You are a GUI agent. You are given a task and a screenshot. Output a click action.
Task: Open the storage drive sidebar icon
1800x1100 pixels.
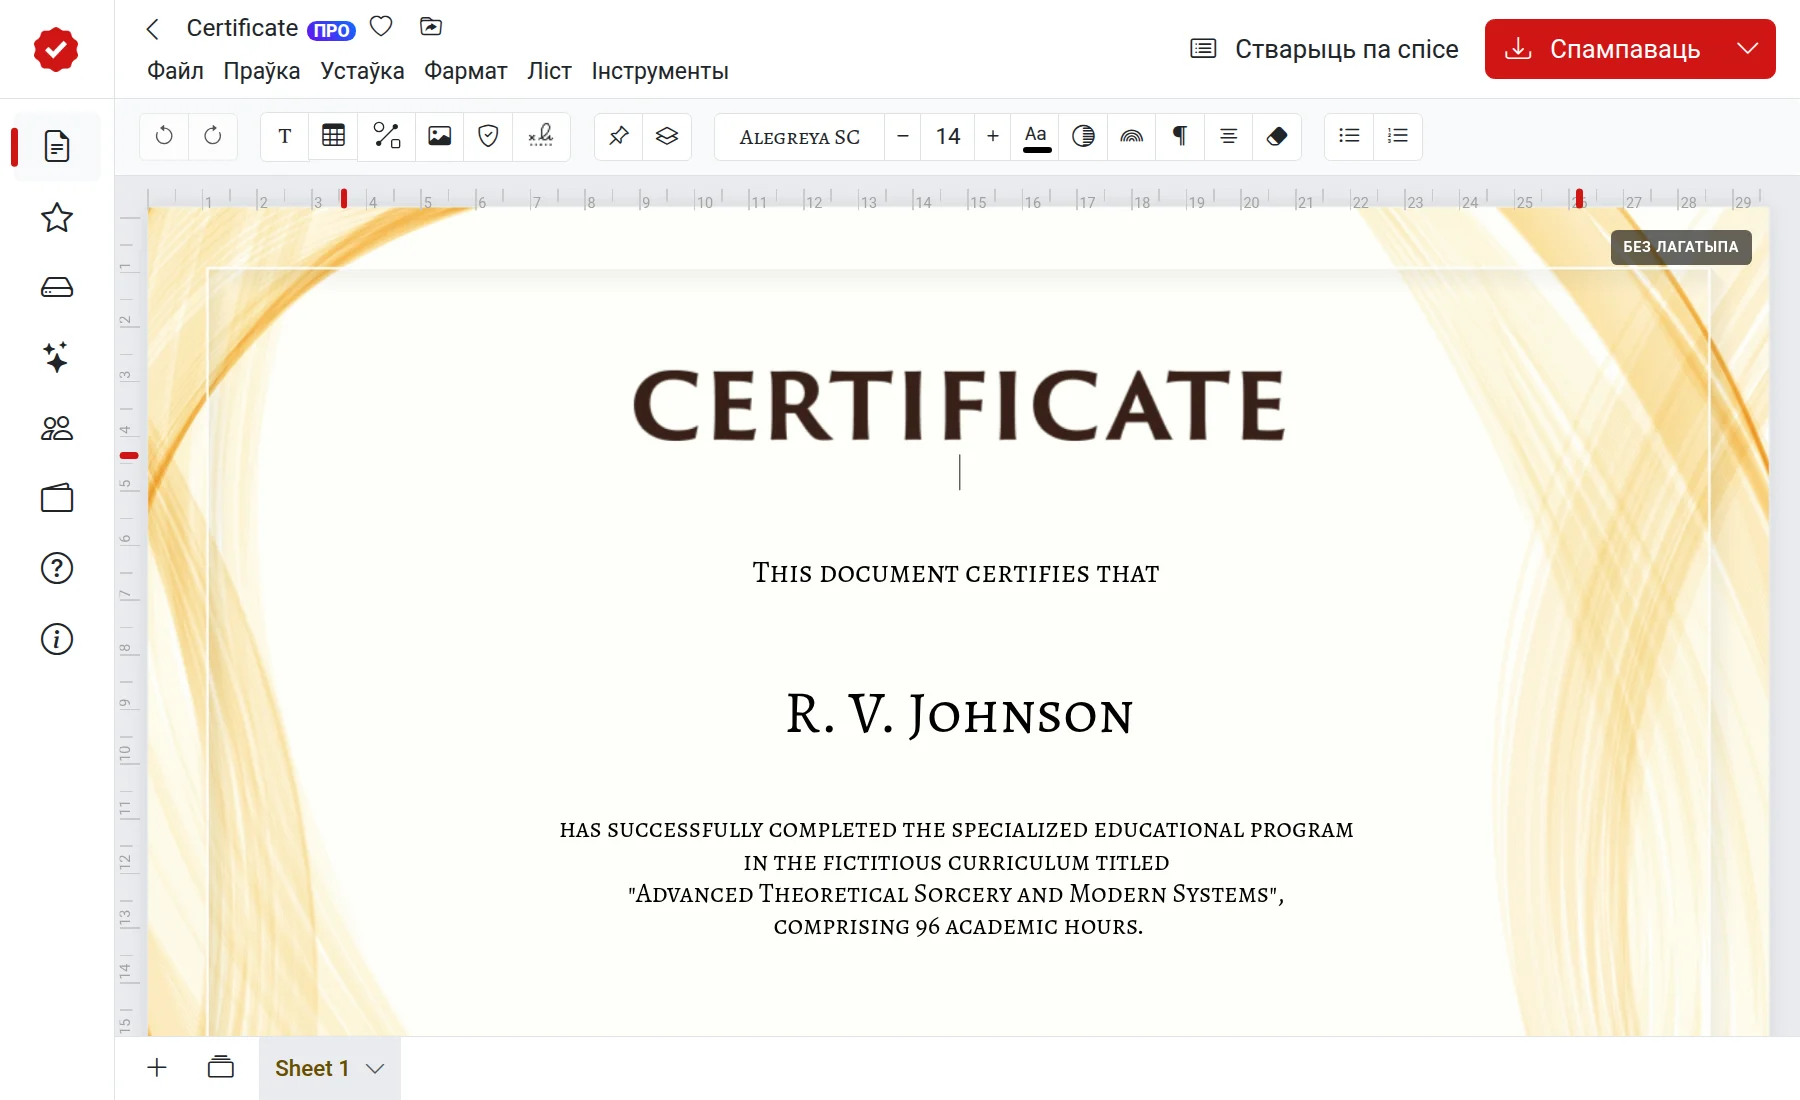(57, 288)
